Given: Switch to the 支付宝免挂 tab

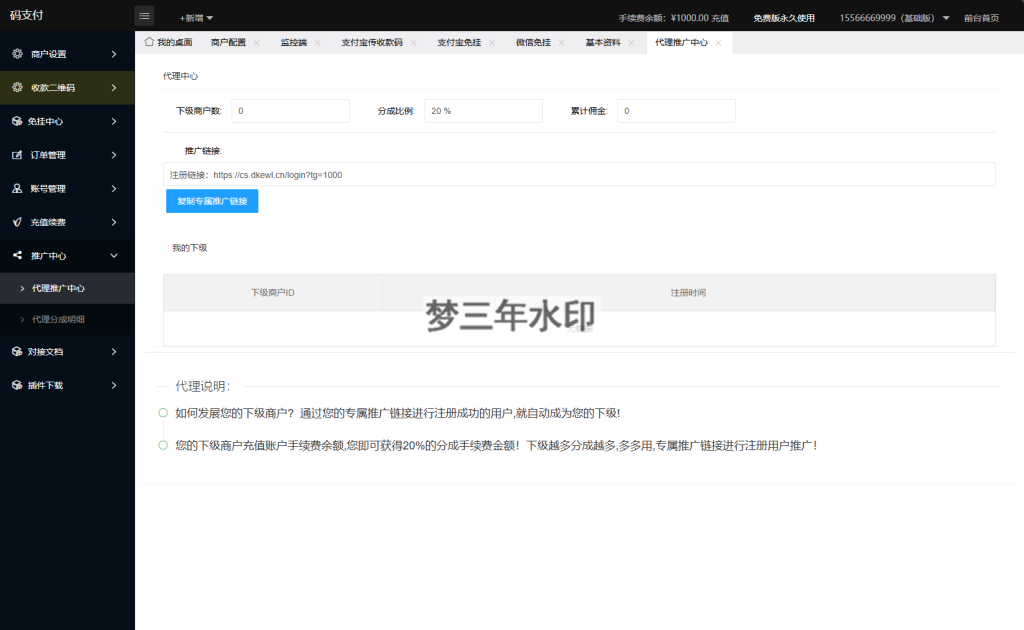Looking at the screenshot, I should pyautogui.click(x=459, y=42).
